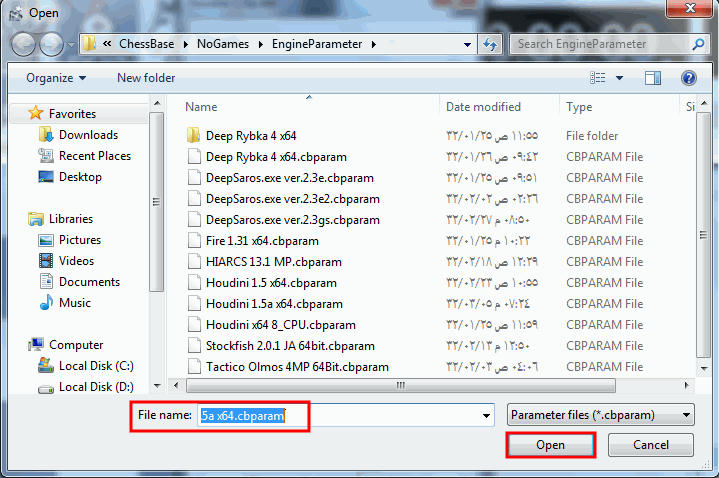
Task: Select Fire 1.31 x64.cbparam
Action: (262, 241)
